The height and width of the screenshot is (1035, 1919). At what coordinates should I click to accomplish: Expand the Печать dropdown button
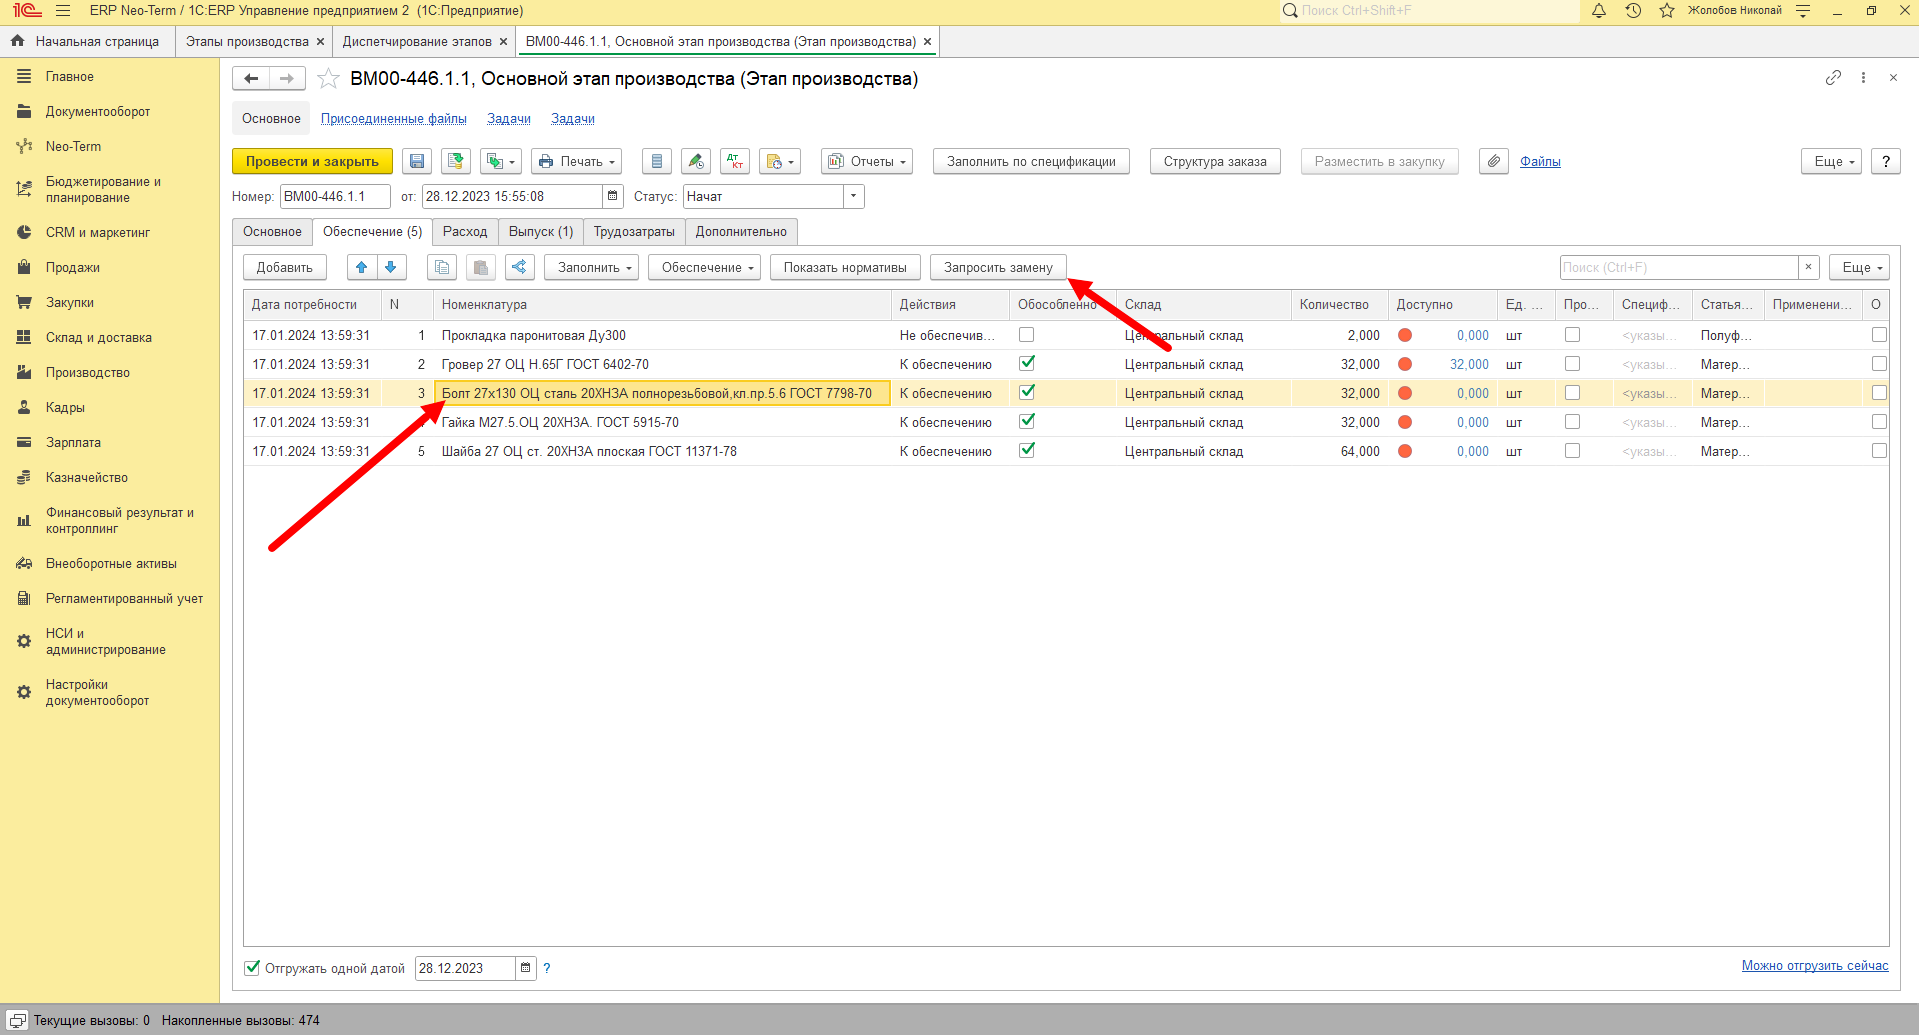[577, 161]
